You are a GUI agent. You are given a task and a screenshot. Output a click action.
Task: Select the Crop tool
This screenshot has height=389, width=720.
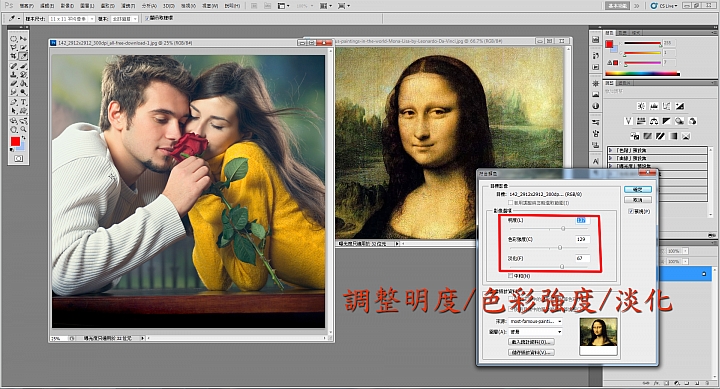(x=13, y=56)
